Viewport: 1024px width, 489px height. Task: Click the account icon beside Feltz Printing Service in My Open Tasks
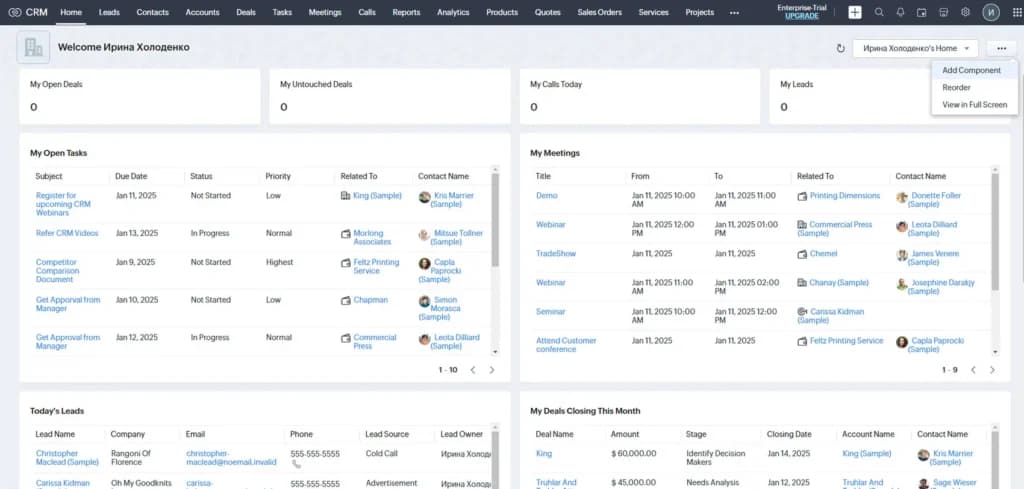345,262
